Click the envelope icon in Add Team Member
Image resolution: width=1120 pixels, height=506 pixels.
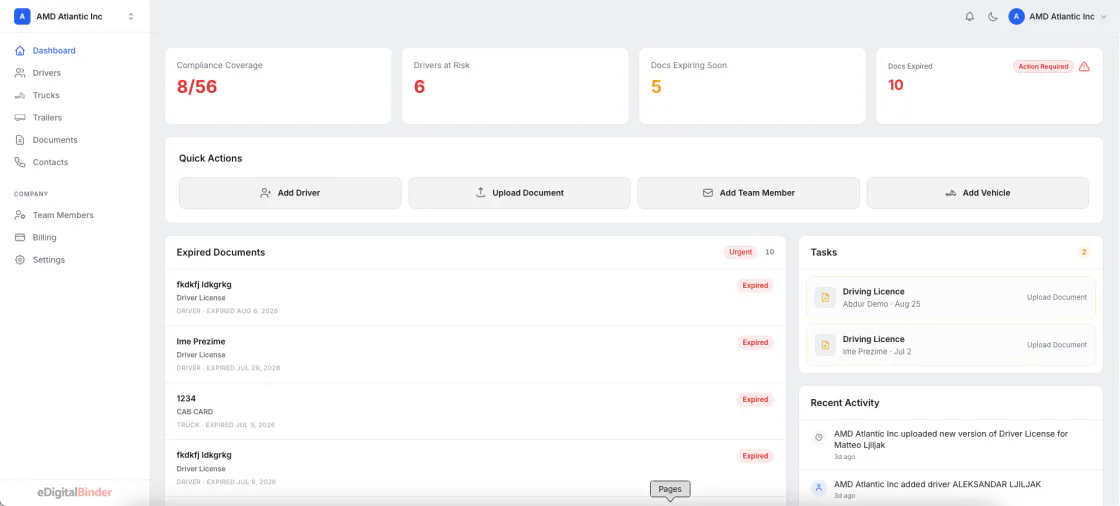(x=708, y=193)
